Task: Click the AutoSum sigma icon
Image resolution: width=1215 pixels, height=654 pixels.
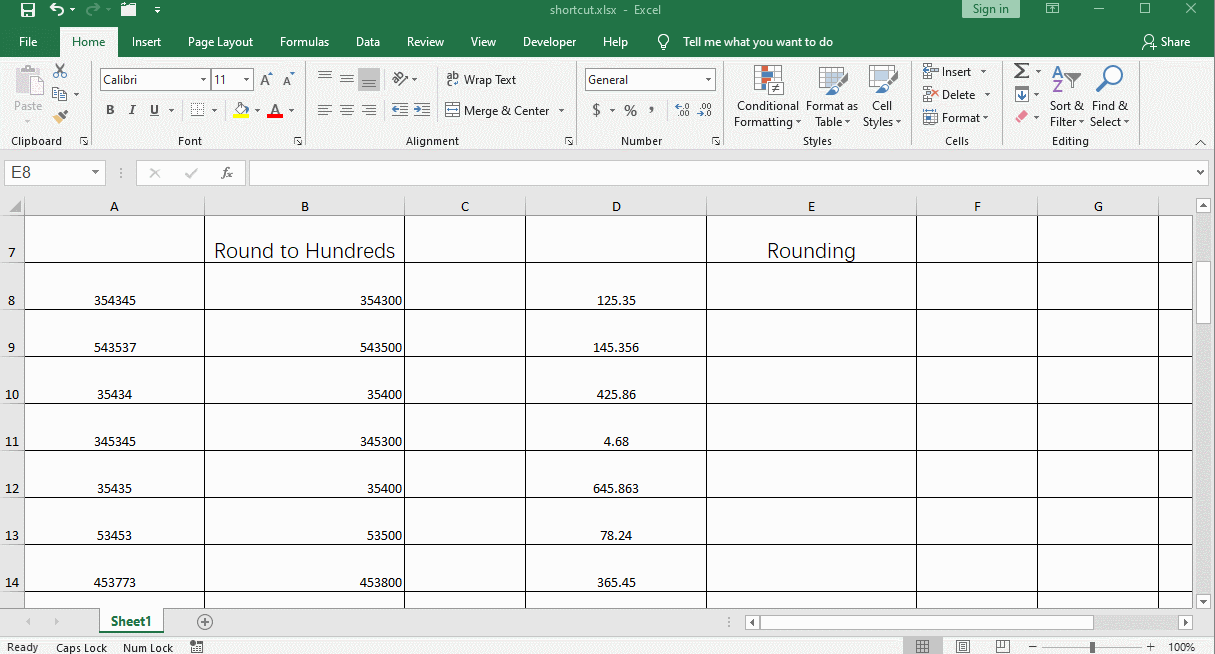Action: pos(1021,71)
